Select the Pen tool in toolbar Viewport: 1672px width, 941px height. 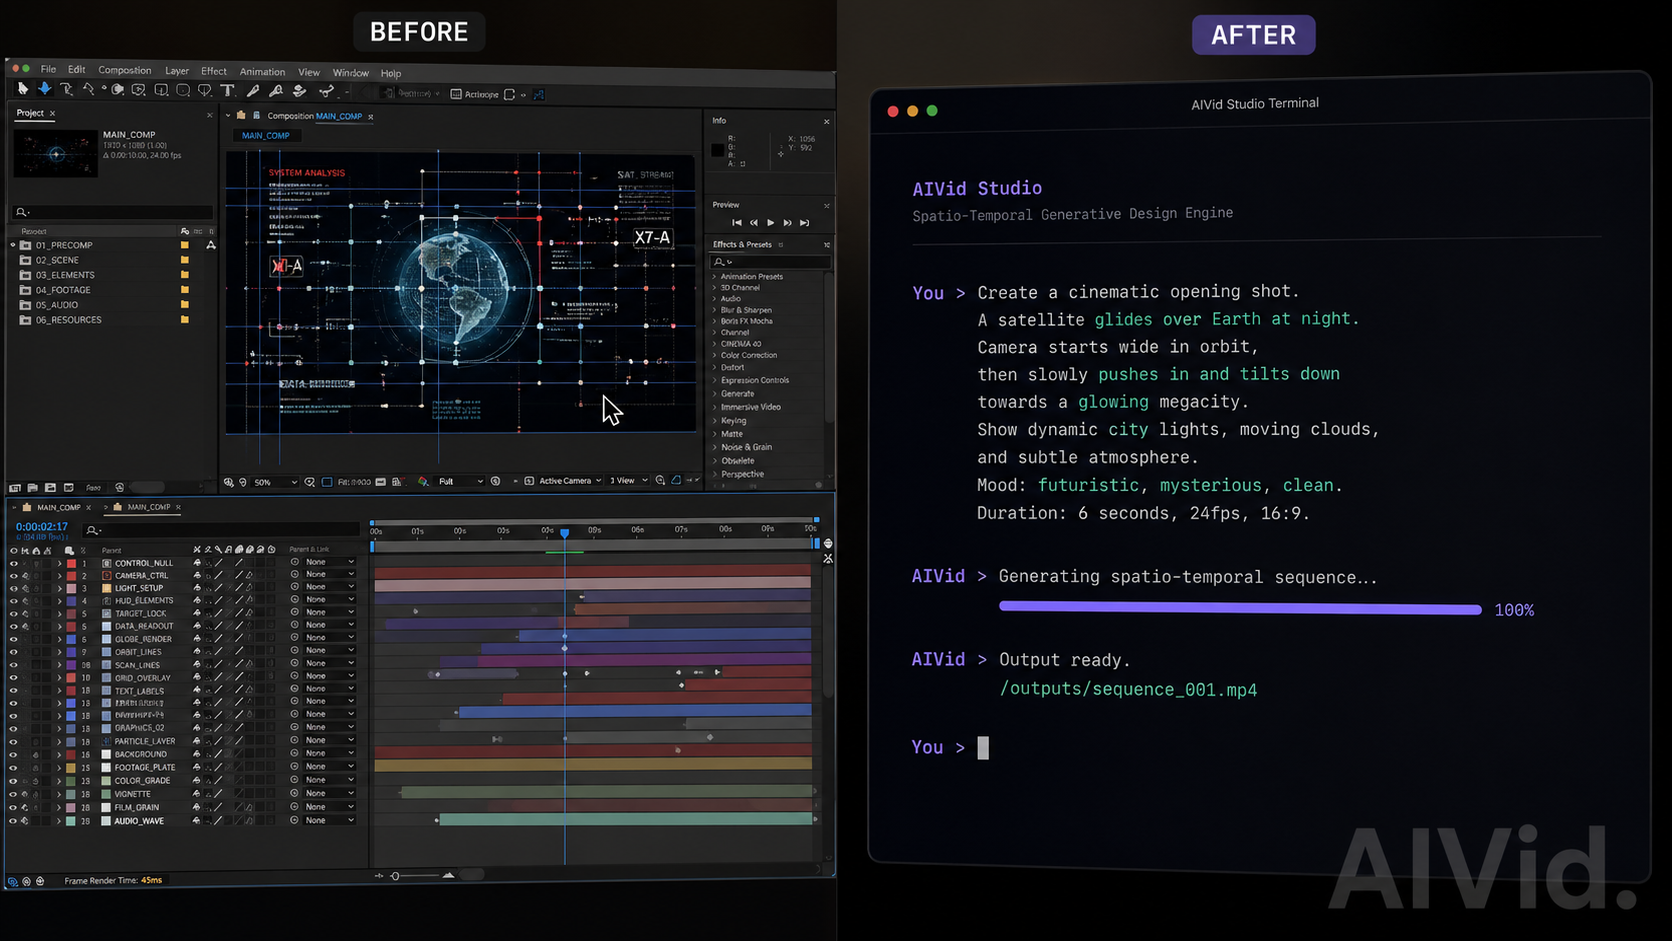tap(253, 91)
